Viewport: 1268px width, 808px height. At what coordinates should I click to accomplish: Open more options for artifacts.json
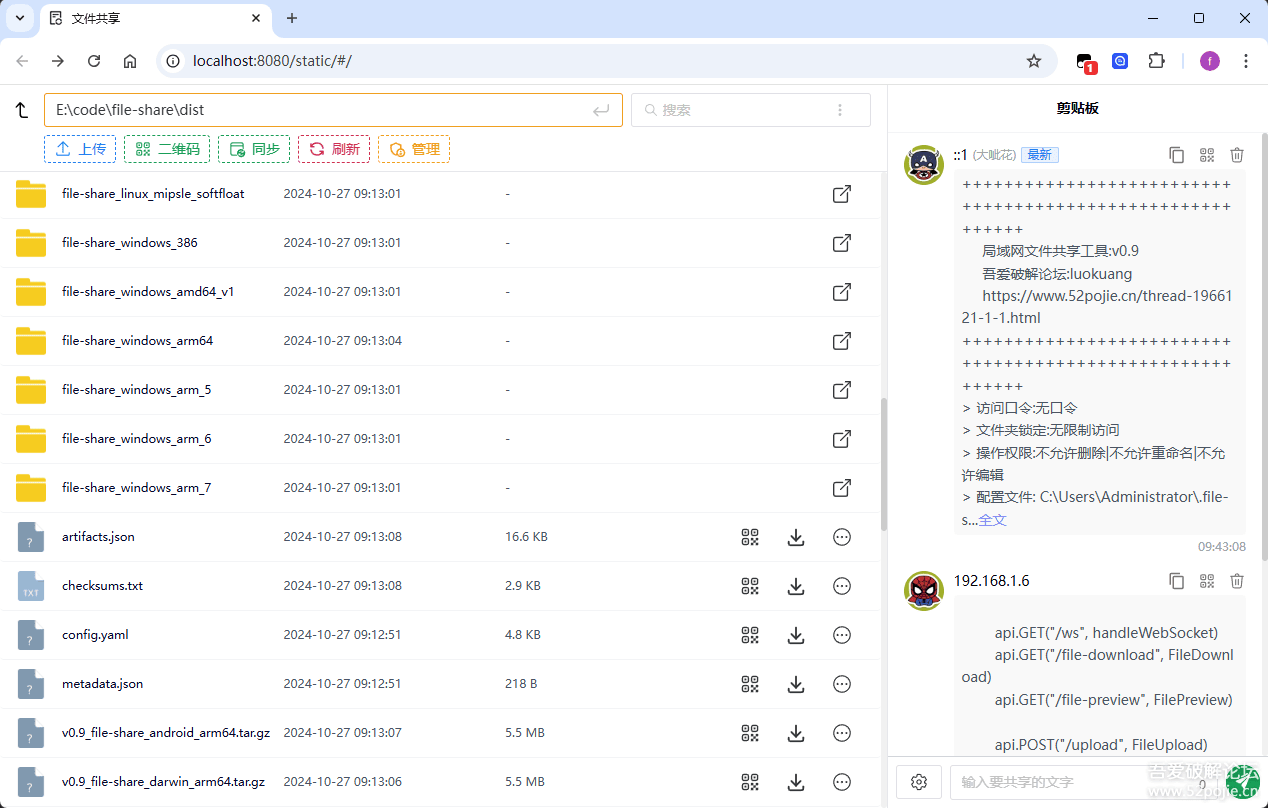[842, 537]
